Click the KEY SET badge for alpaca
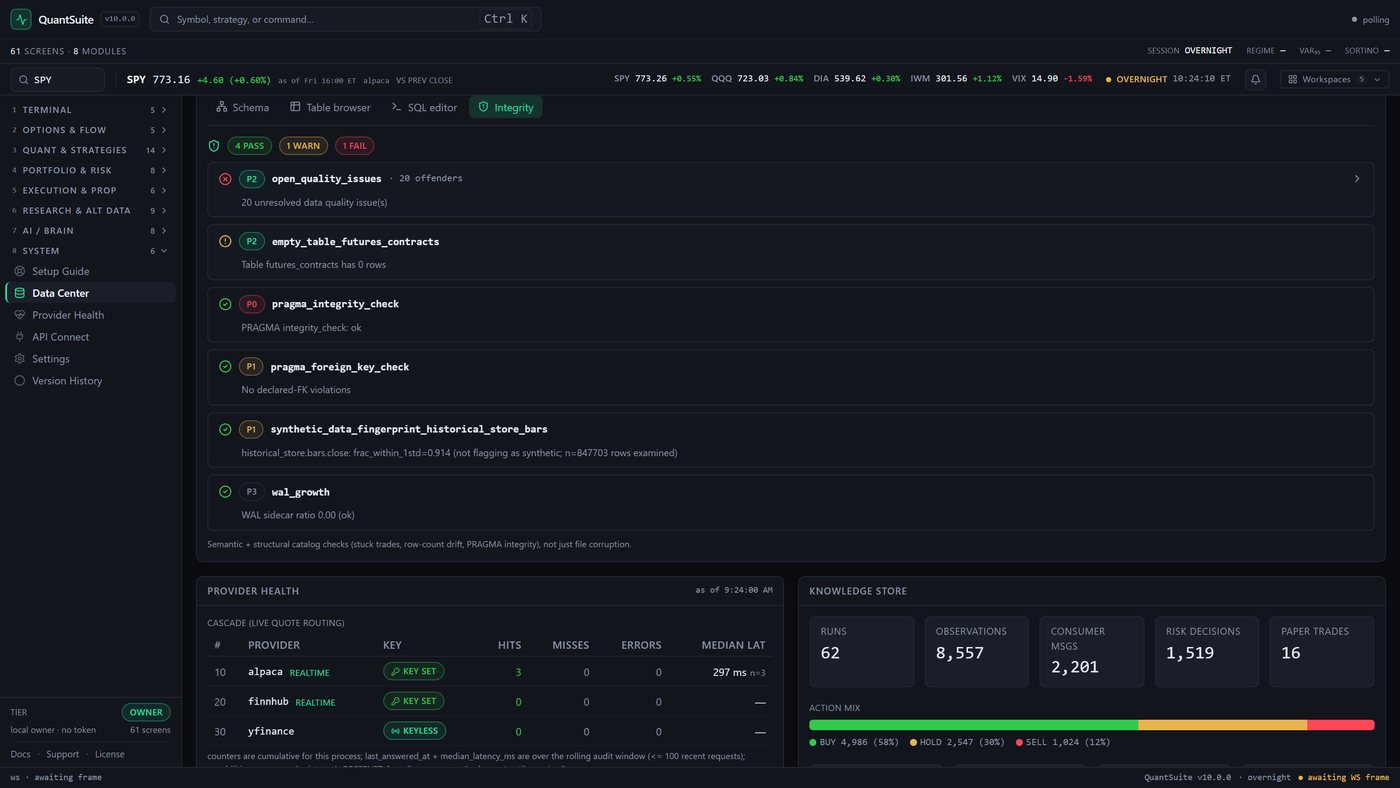The height and width of the screenshot is (788, 1400). coord(413,672)
